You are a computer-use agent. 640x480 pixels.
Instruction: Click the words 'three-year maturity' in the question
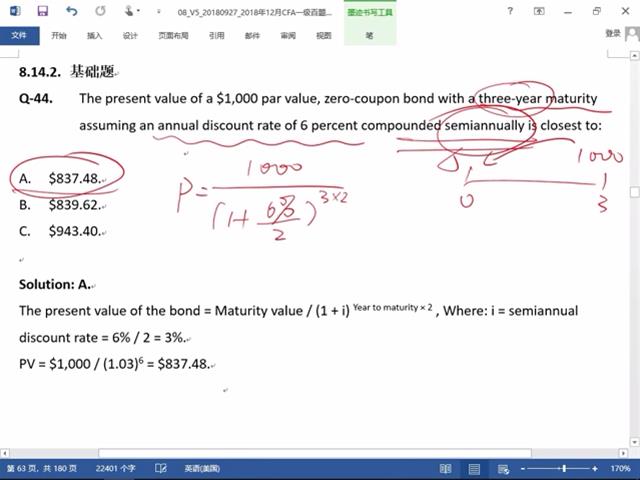tap(538, 98)
